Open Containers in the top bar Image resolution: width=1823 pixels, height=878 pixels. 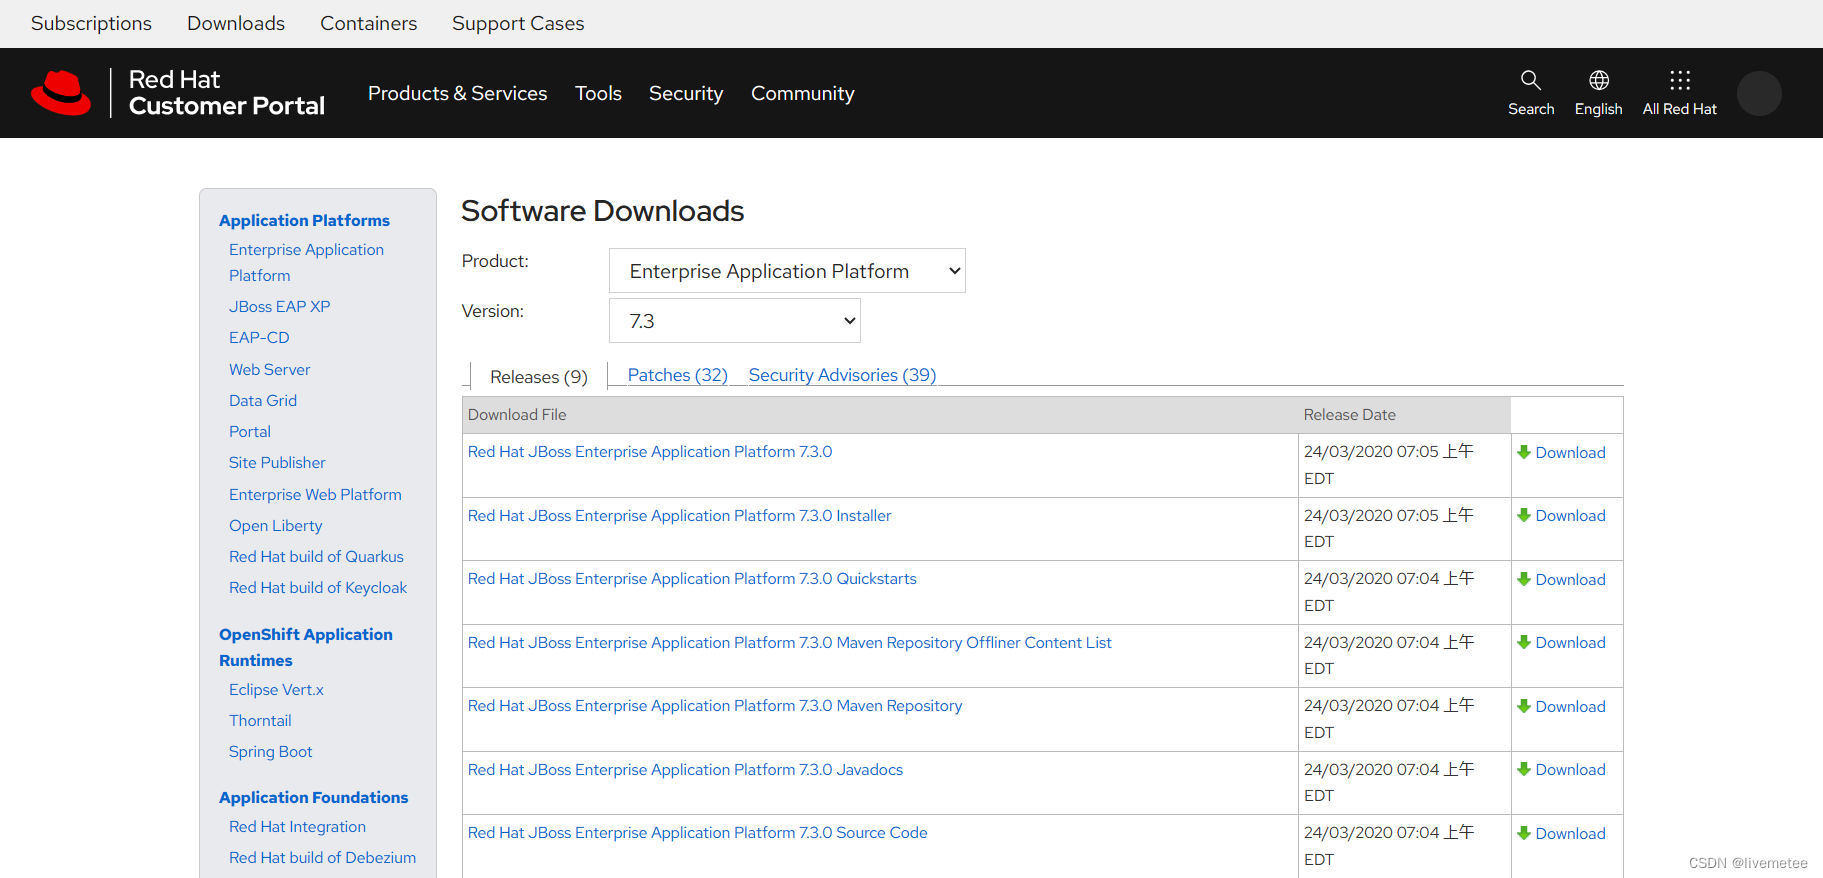point(368,23)
